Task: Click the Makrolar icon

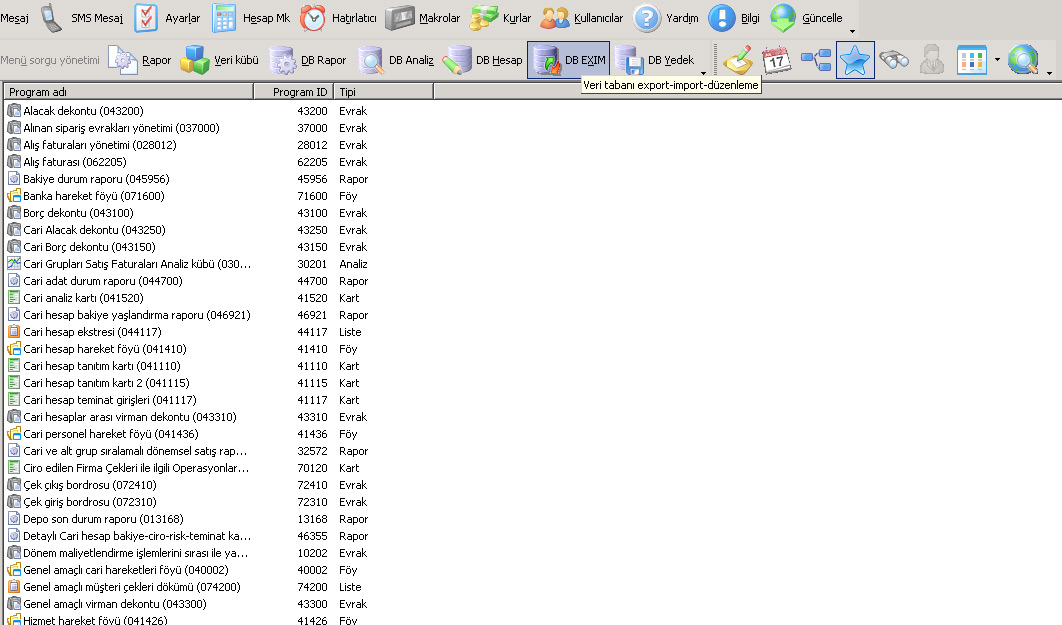Action: pos(400,18)
